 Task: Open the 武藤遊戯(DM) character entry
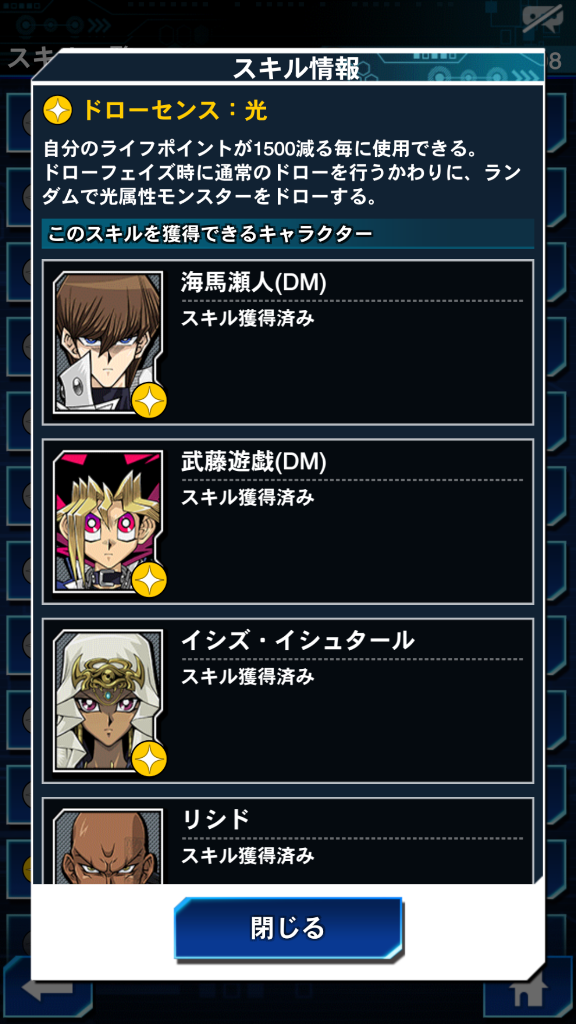pos(288,521)
